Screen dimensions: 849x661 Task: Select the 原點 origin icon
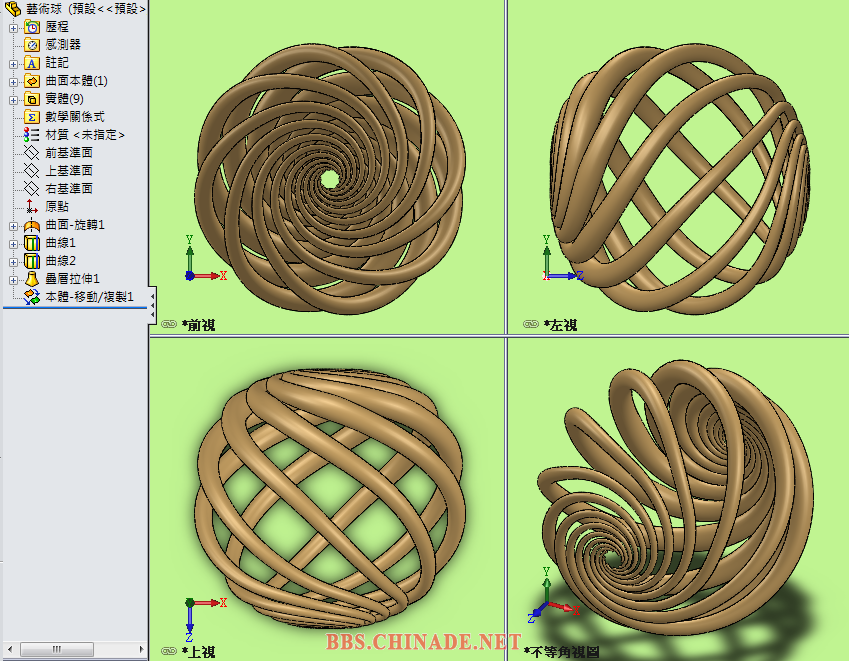pyautogui.click(x=32, y=207)
